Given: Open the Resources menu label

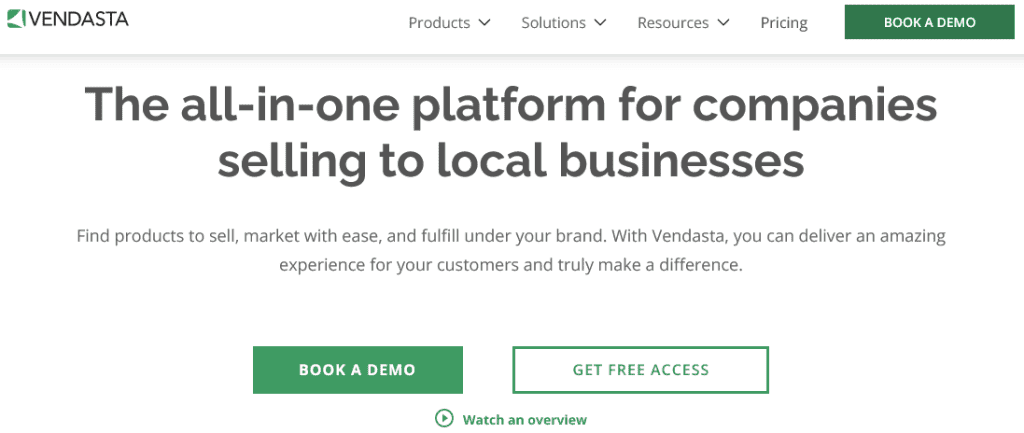Looking at the screenshot, I should pos(672,22).
